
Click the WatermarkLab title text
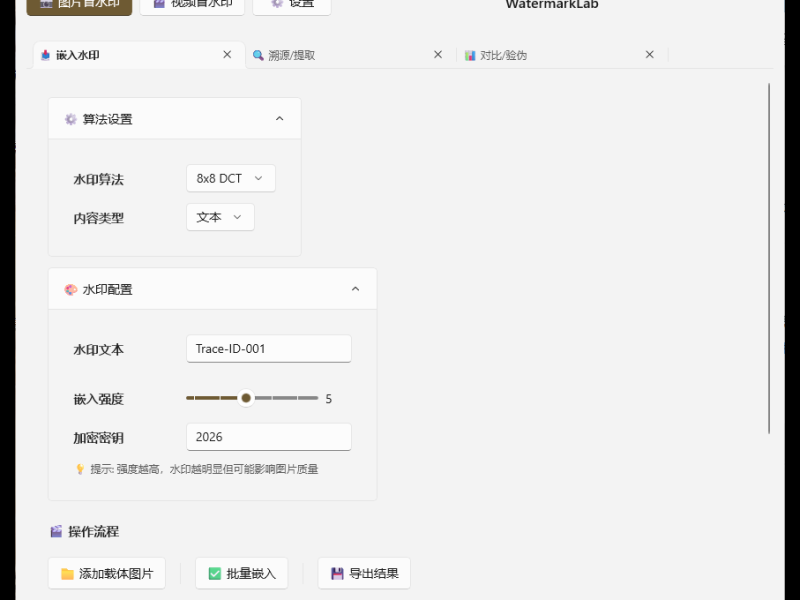[x=552, y=5]
